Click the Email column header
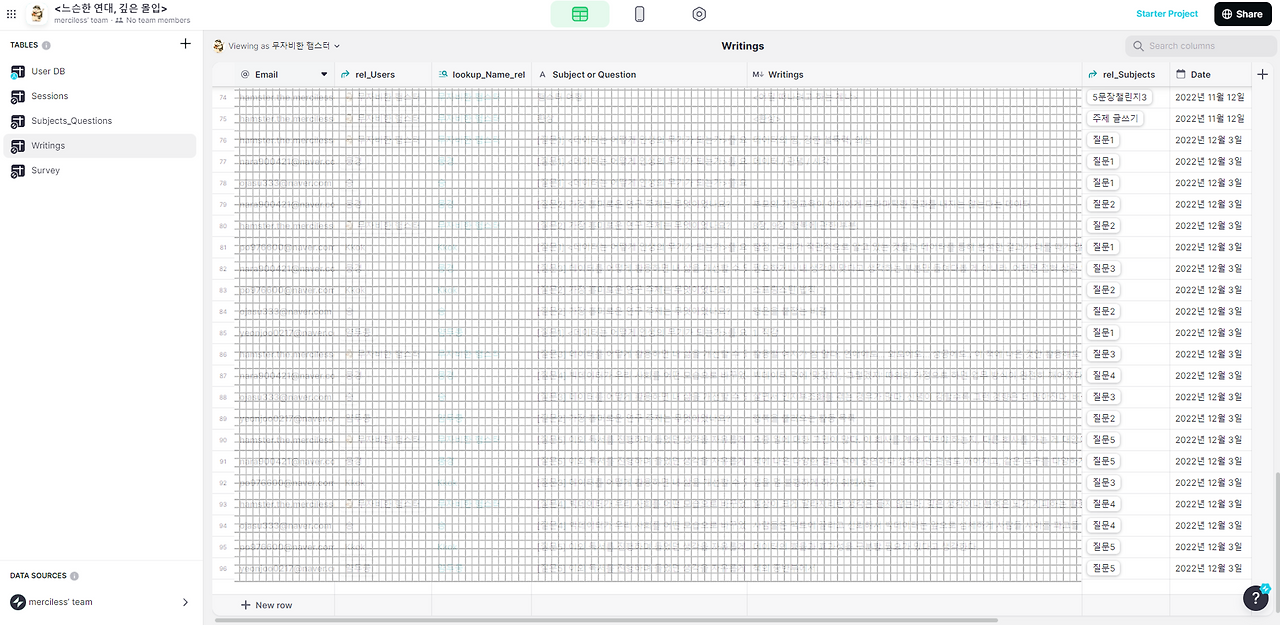This screenshot has width=1280, height=625. (x=285, y=74)
